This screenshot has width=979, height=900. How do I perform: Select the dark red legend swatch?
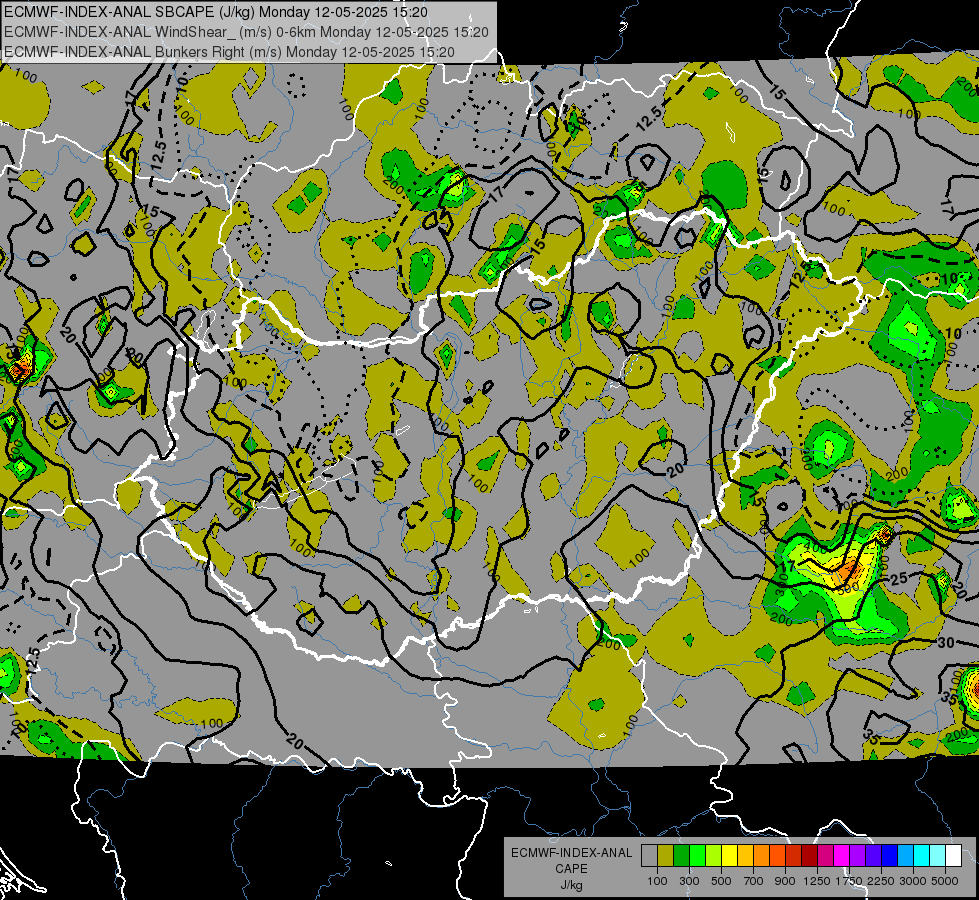809,855
